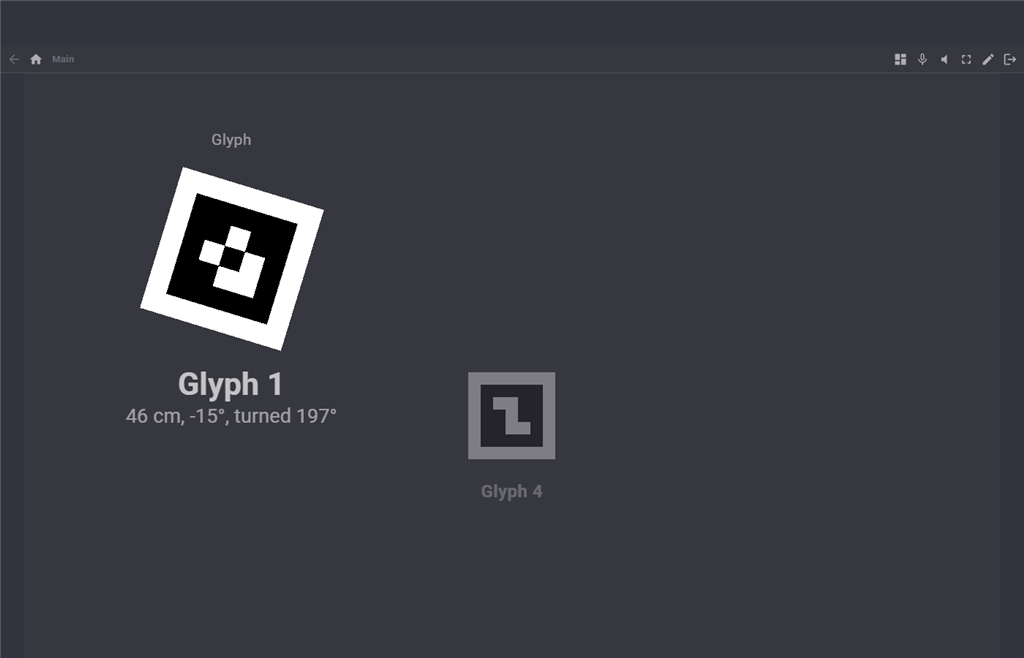Activate the microphone icon
Image resolution: width=1024 pixels, height=658 pixels.
tap(922, 59)
